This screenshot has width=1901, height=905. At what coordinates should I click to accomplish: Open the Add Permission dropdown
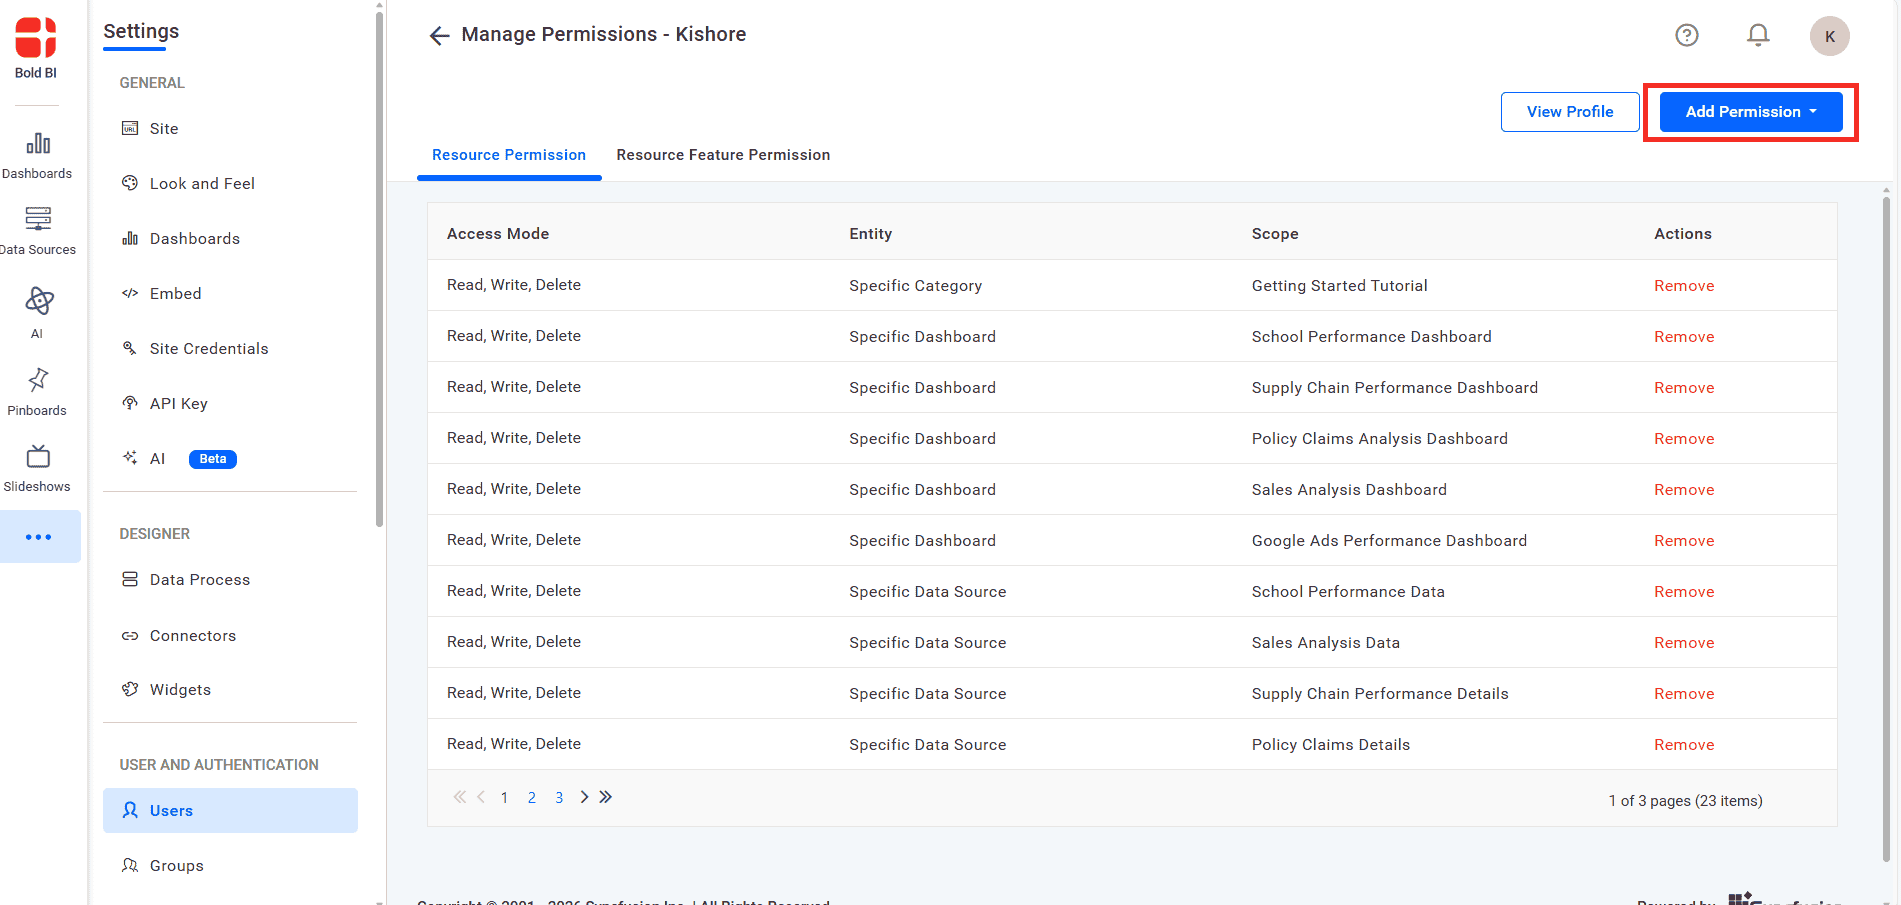1749,111
